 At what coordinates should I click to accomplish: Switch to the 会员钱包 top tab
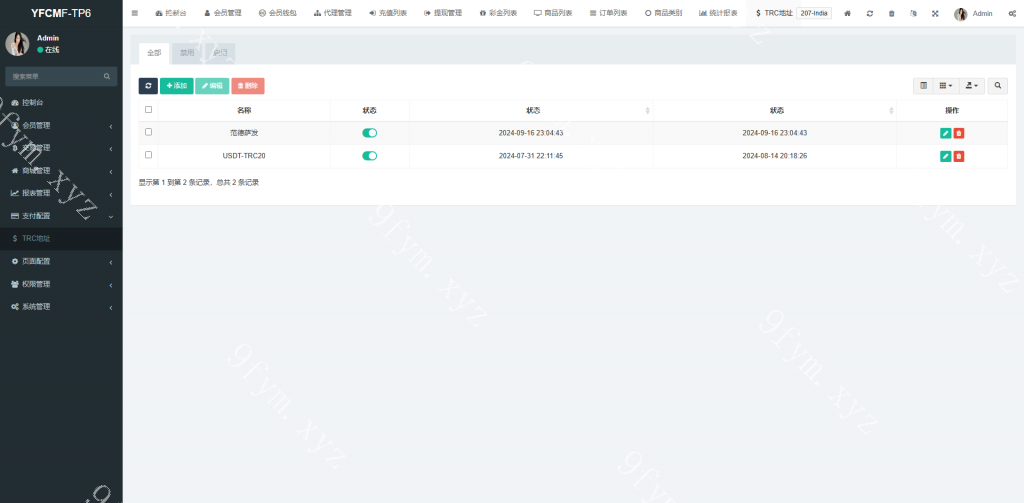[278, 13]
